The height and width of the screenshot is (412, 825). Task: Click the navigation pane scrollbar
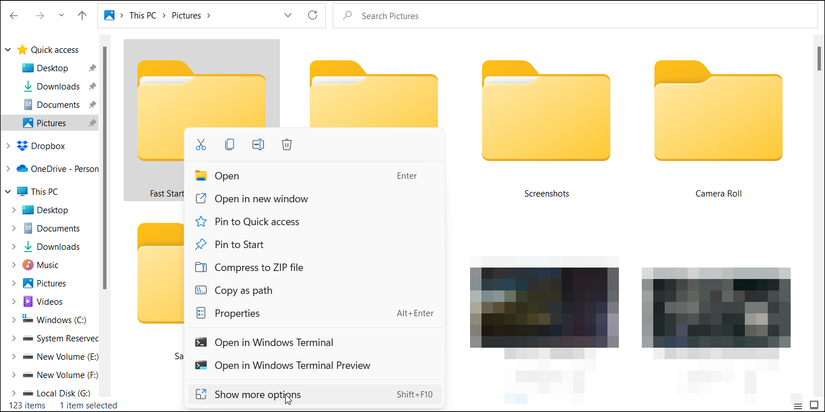[105, 167]
